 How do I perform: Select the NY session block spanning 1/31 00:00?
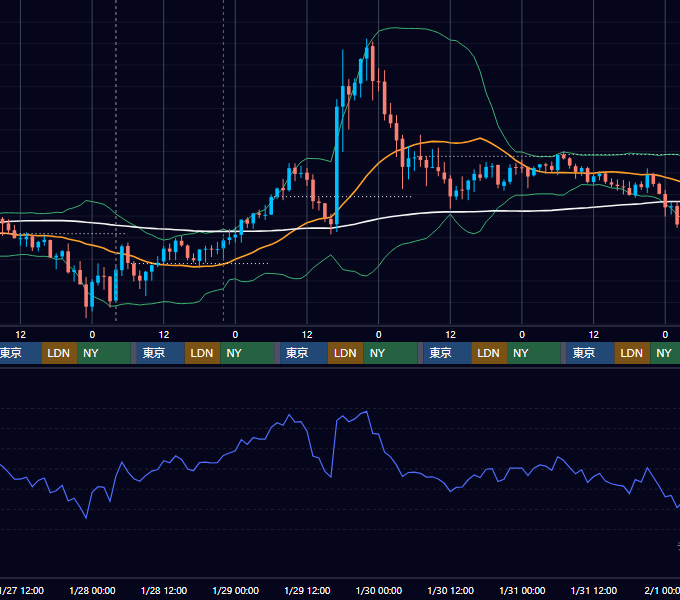[534, 353]
